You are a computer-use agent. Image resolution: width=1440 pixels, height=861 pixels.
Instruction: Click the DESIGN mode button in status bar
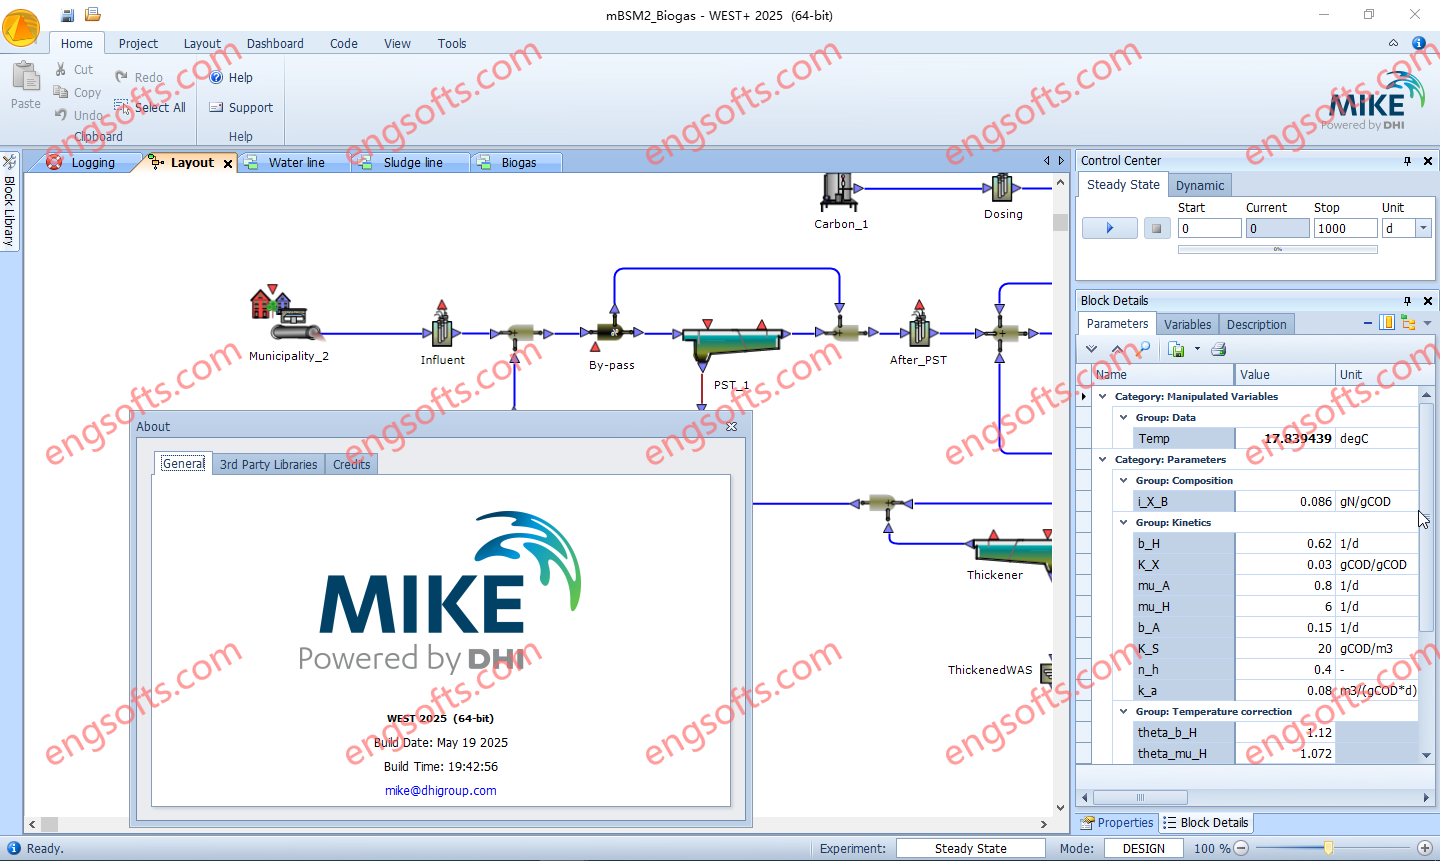[x=1144, y=848]
